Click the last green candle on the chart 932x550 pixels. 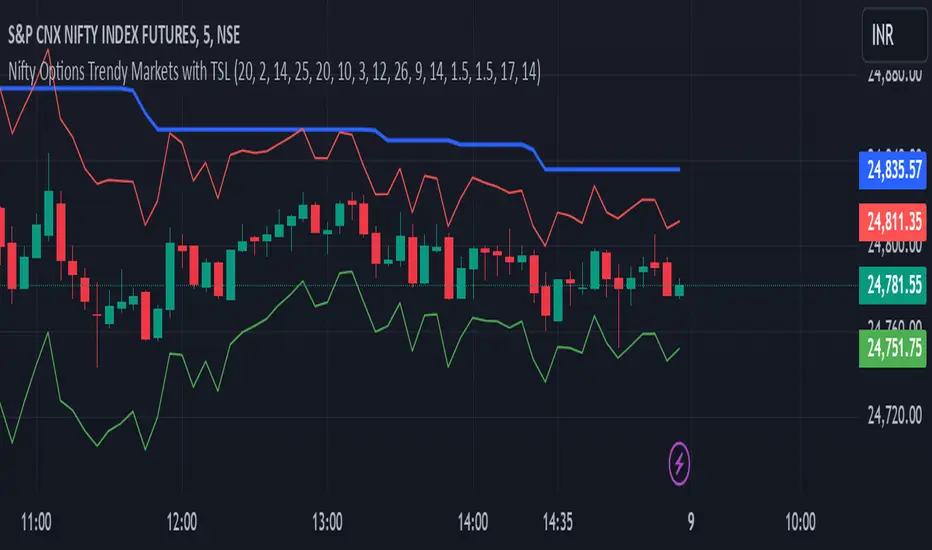point(680,290)
